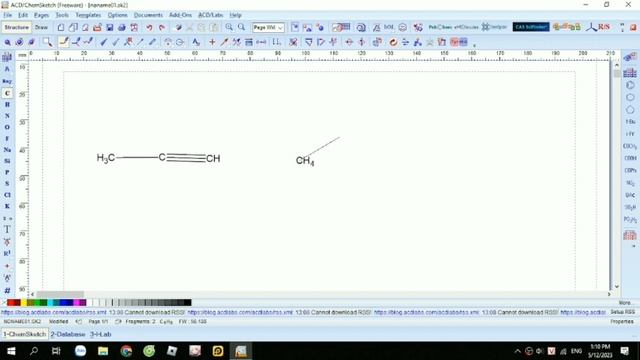Select the Sodium (Na) atom button

tap(7, 150)
